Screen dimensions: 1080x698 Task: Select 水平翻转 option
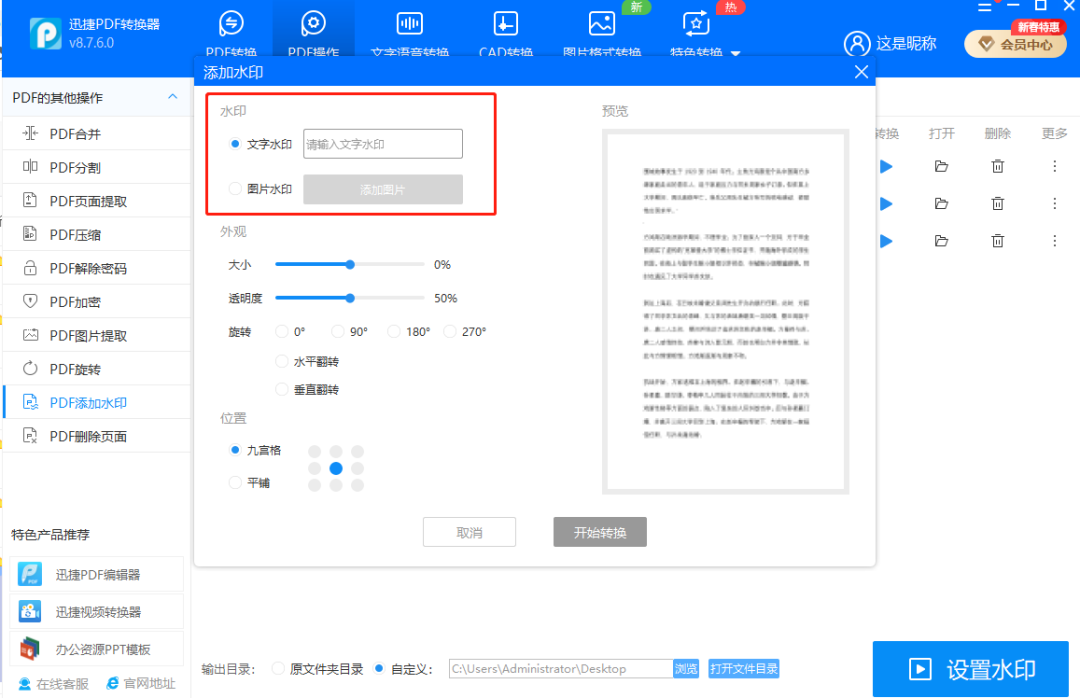coord(282,361)
